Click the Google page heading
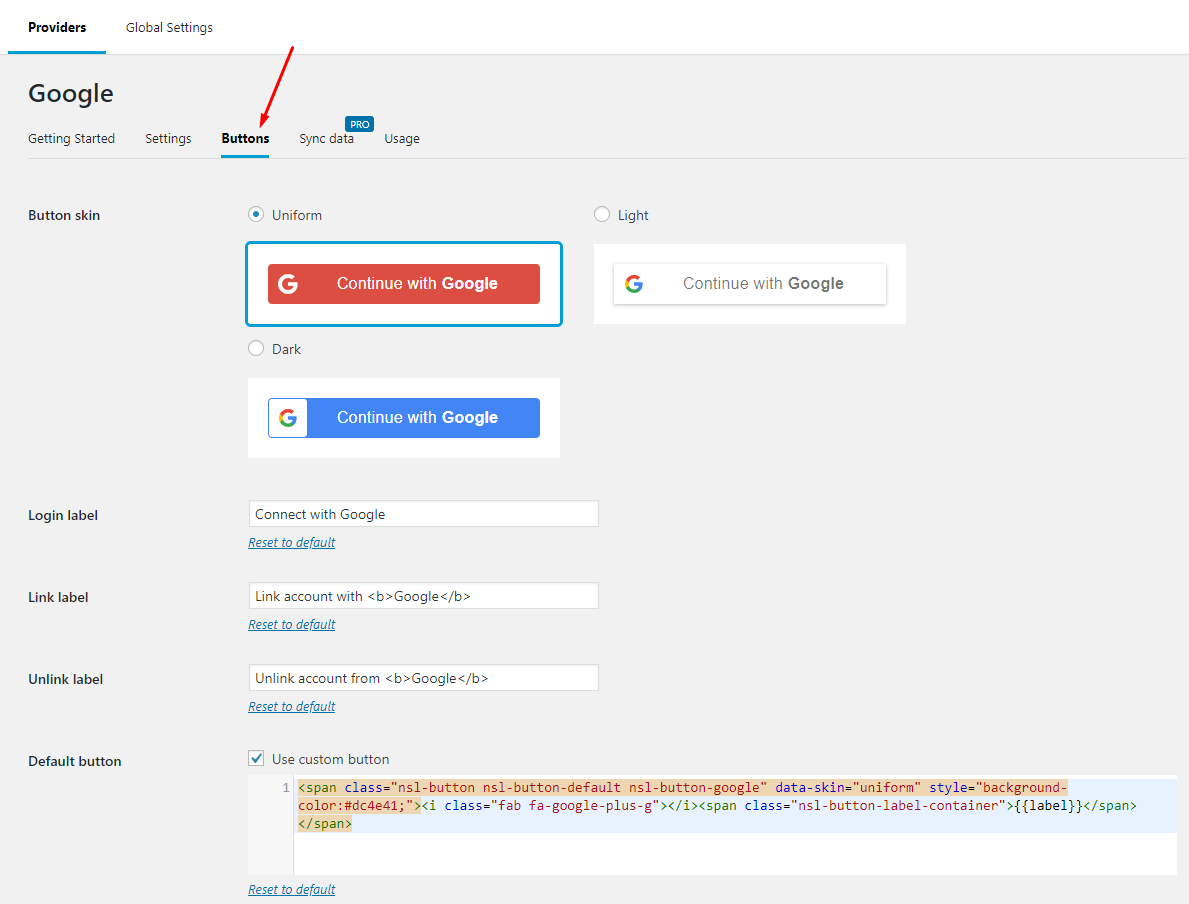This screenshot has height=904, width=1189. pyautogui.click(x=71, y=93)
